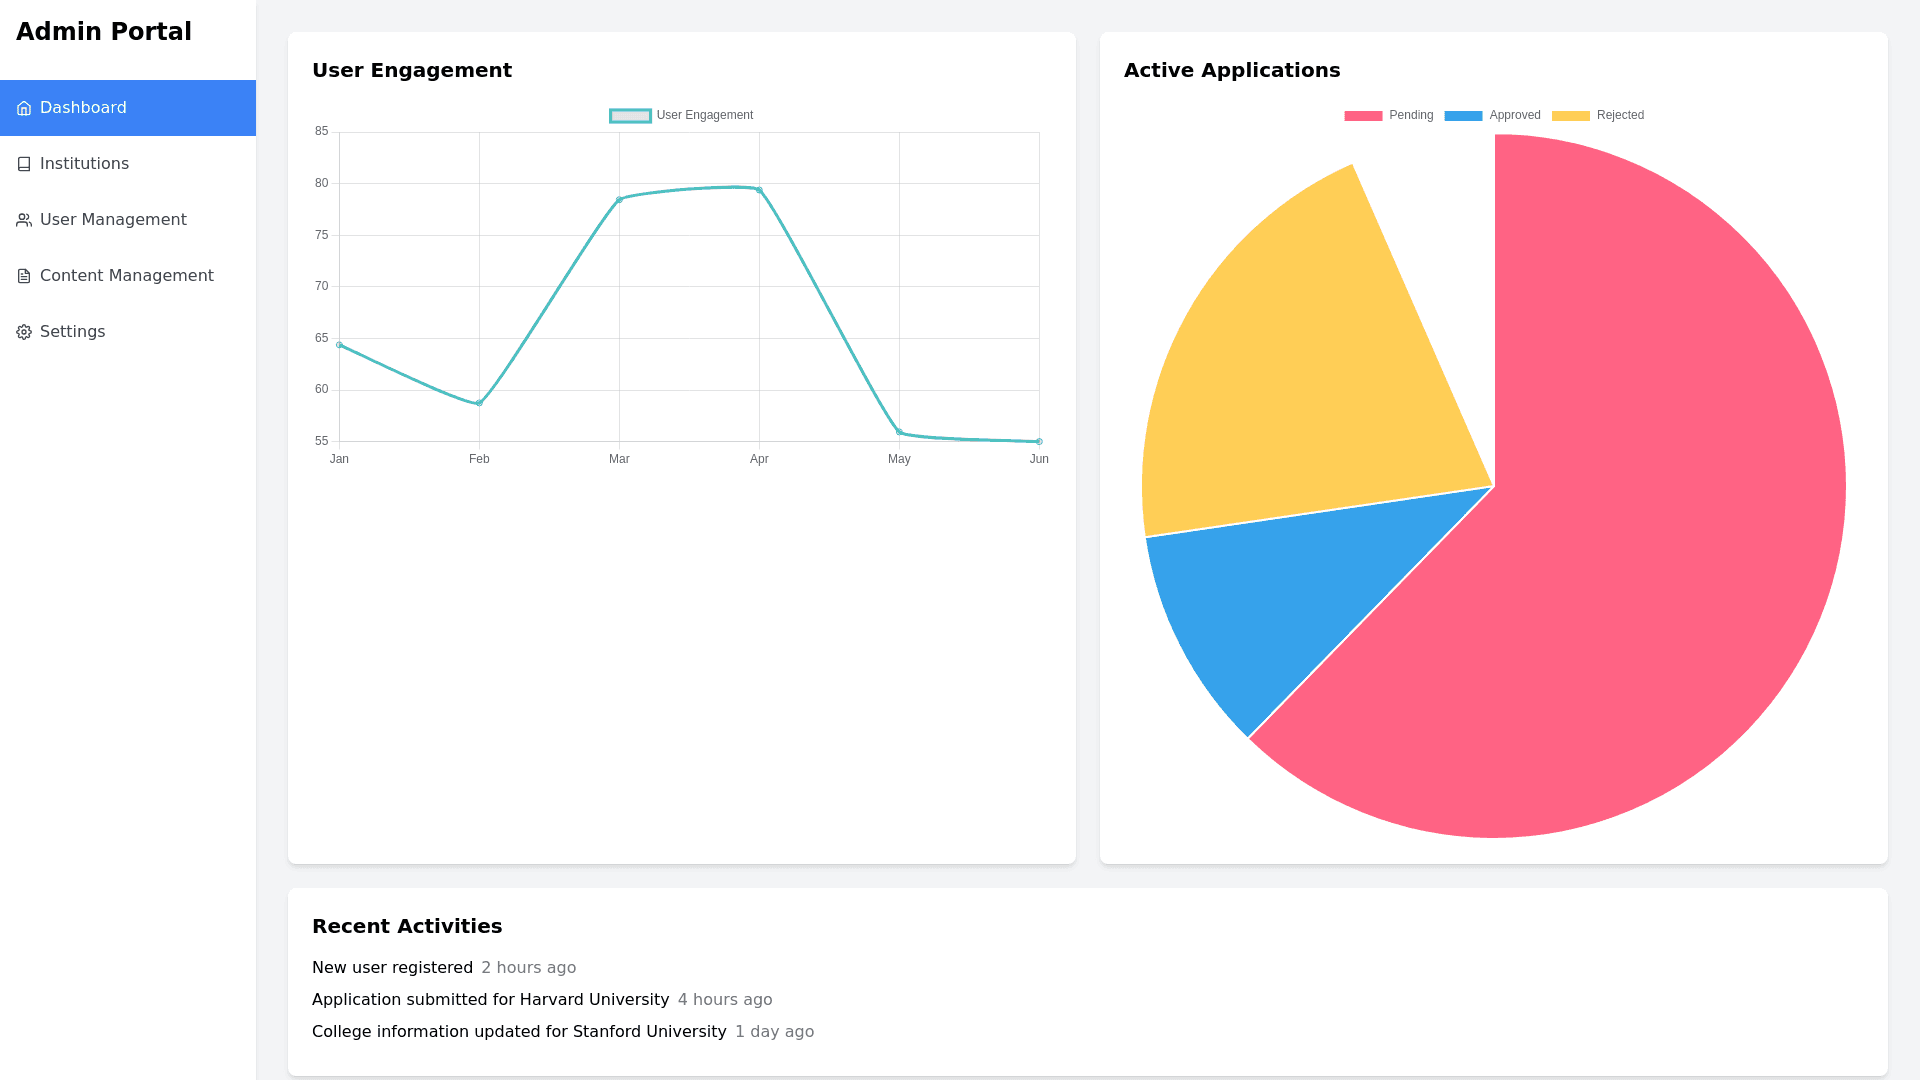Select Stanford University update activity
Screen dimensions: 1920x1080
pos(519,1032)
